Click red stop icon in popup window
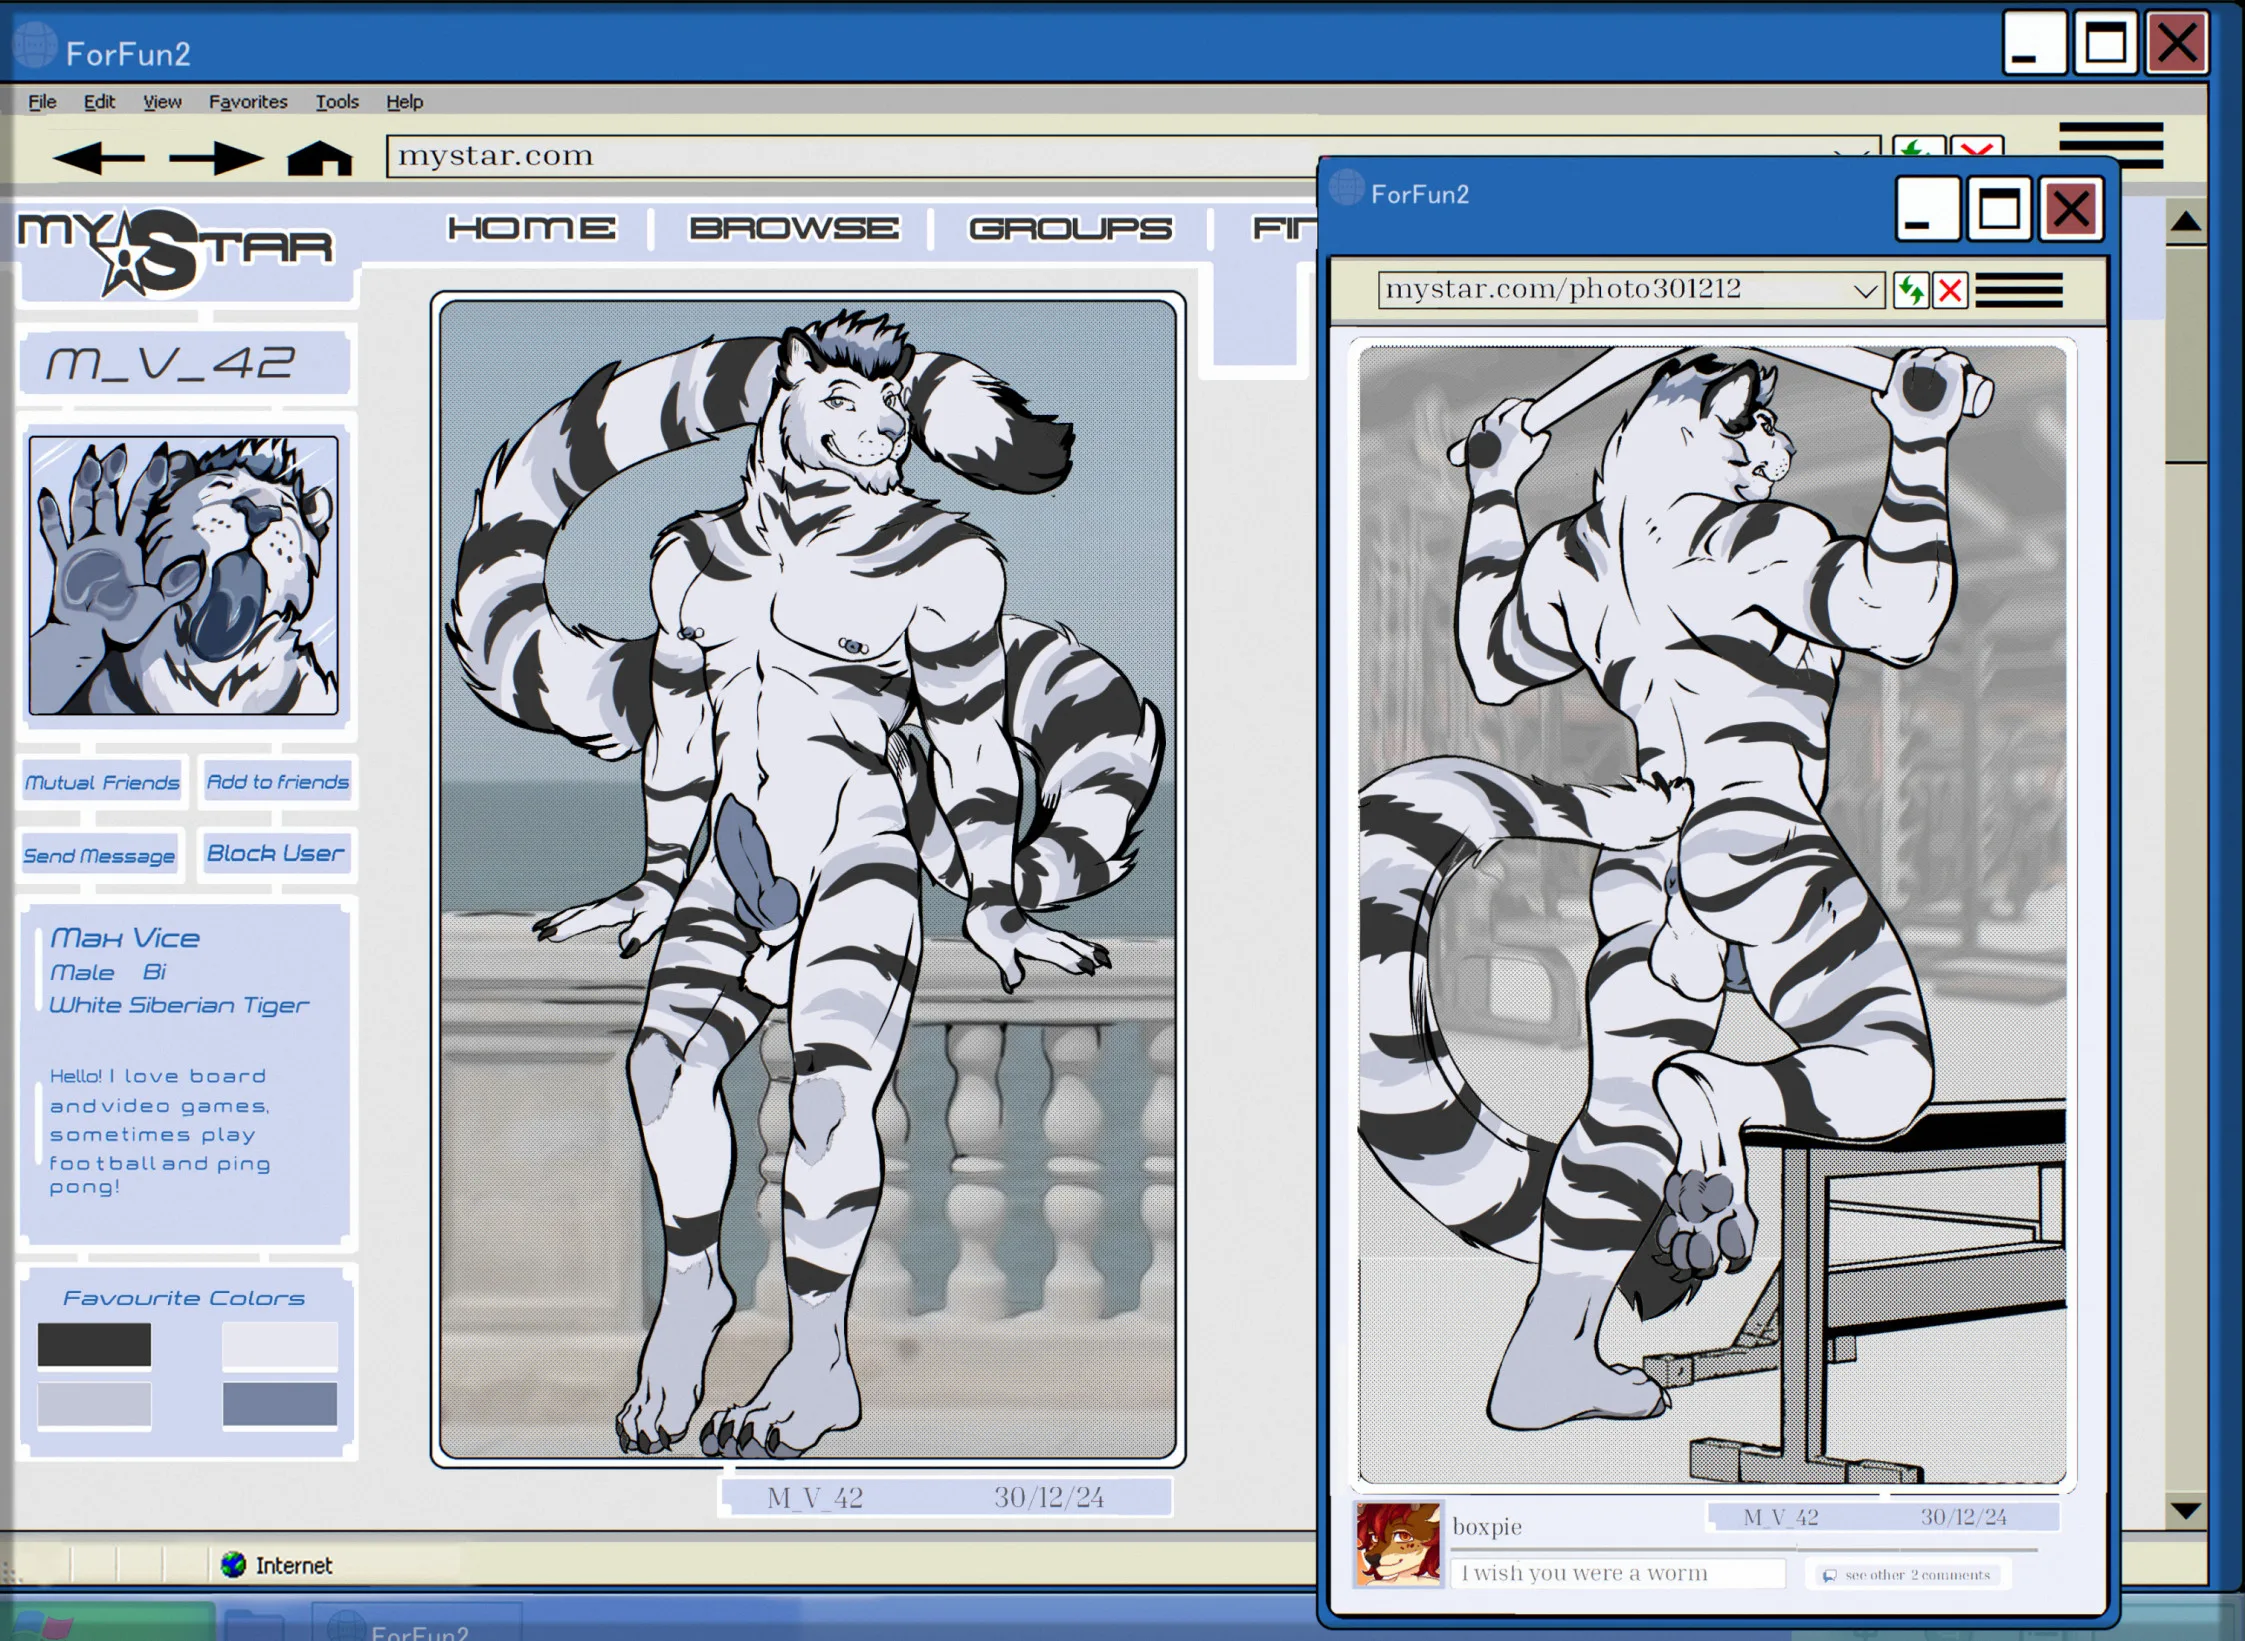The image size is (2245, 1641). (x=1950, y=291)
